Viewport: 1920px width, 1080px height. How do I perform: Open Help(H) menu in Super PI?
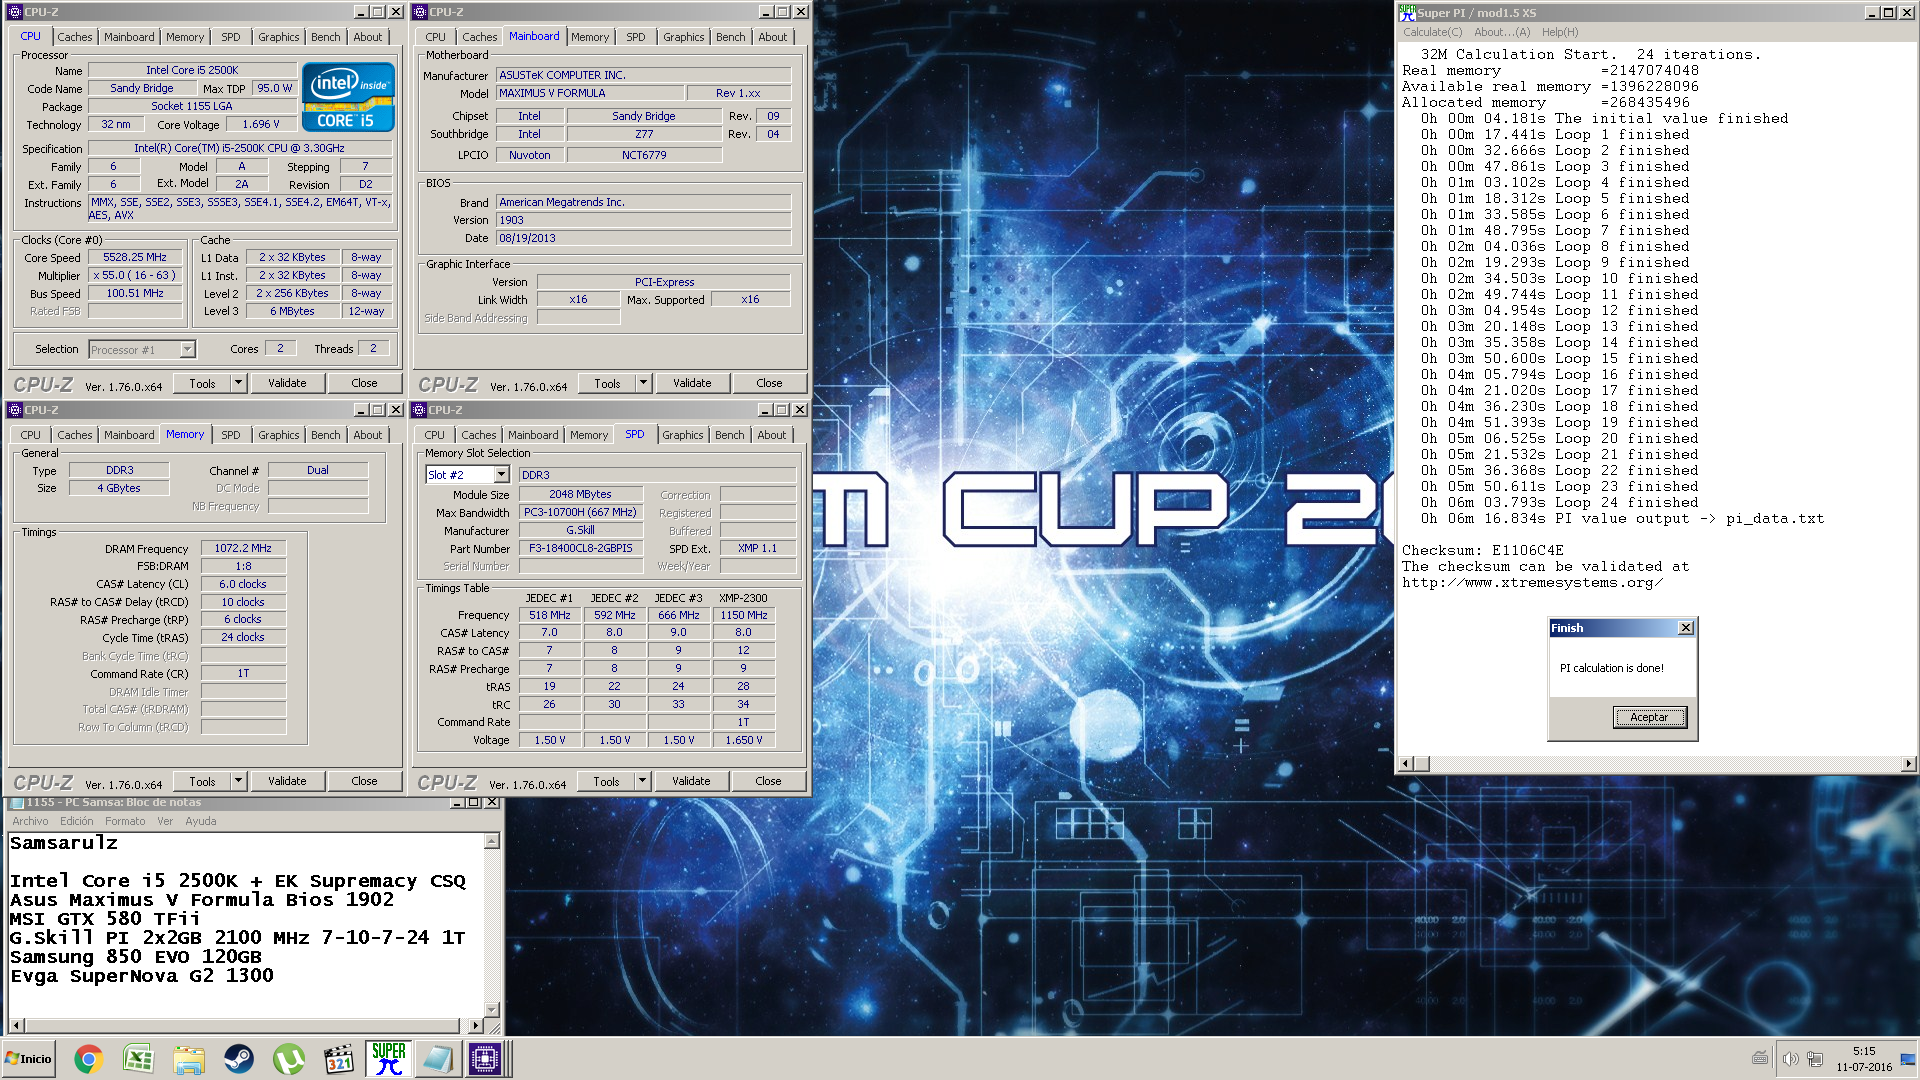pos(1560,32)
